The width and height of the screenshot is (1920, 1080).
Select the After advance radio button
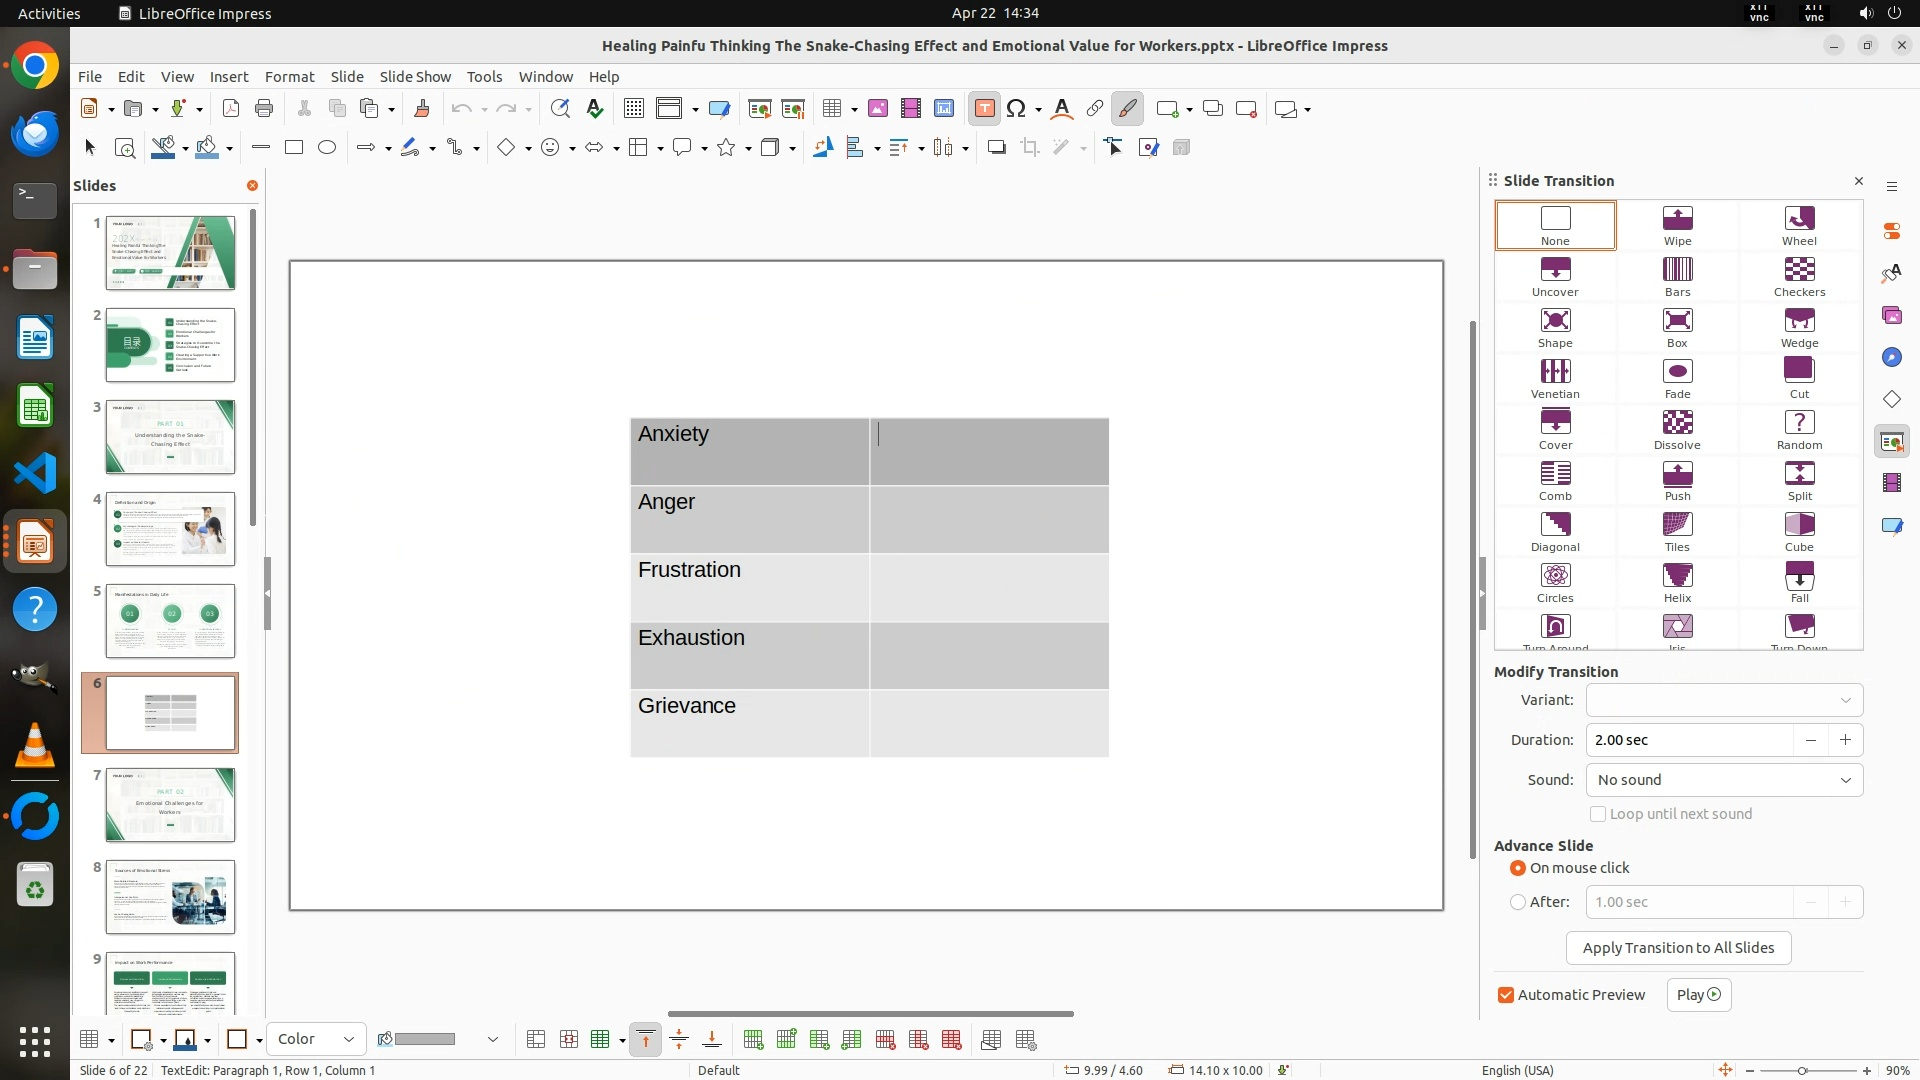point(1518,902)
